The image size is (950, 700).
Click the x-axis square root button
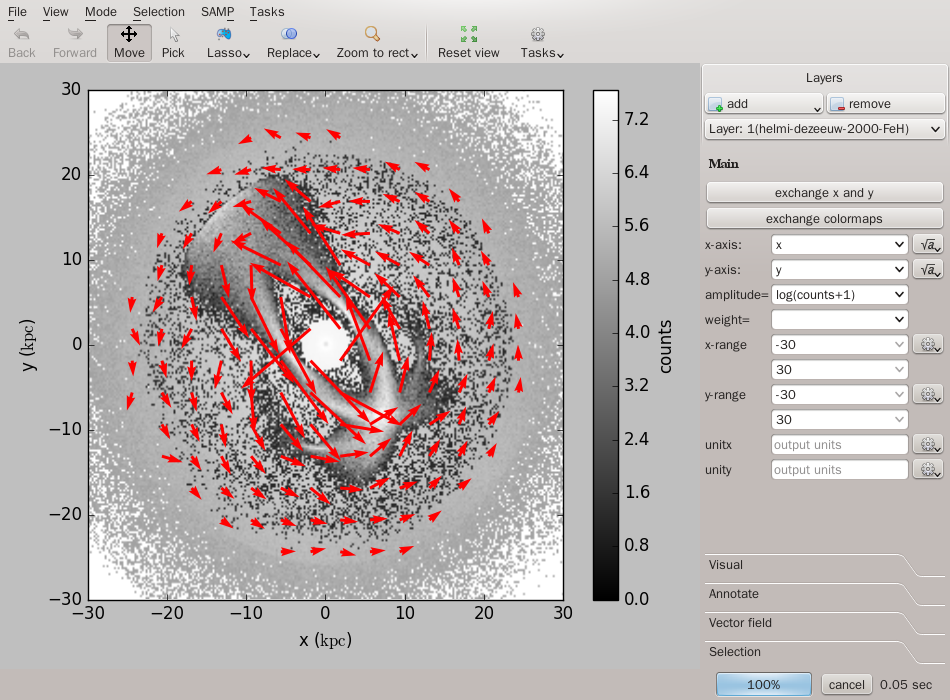[928, 244]
